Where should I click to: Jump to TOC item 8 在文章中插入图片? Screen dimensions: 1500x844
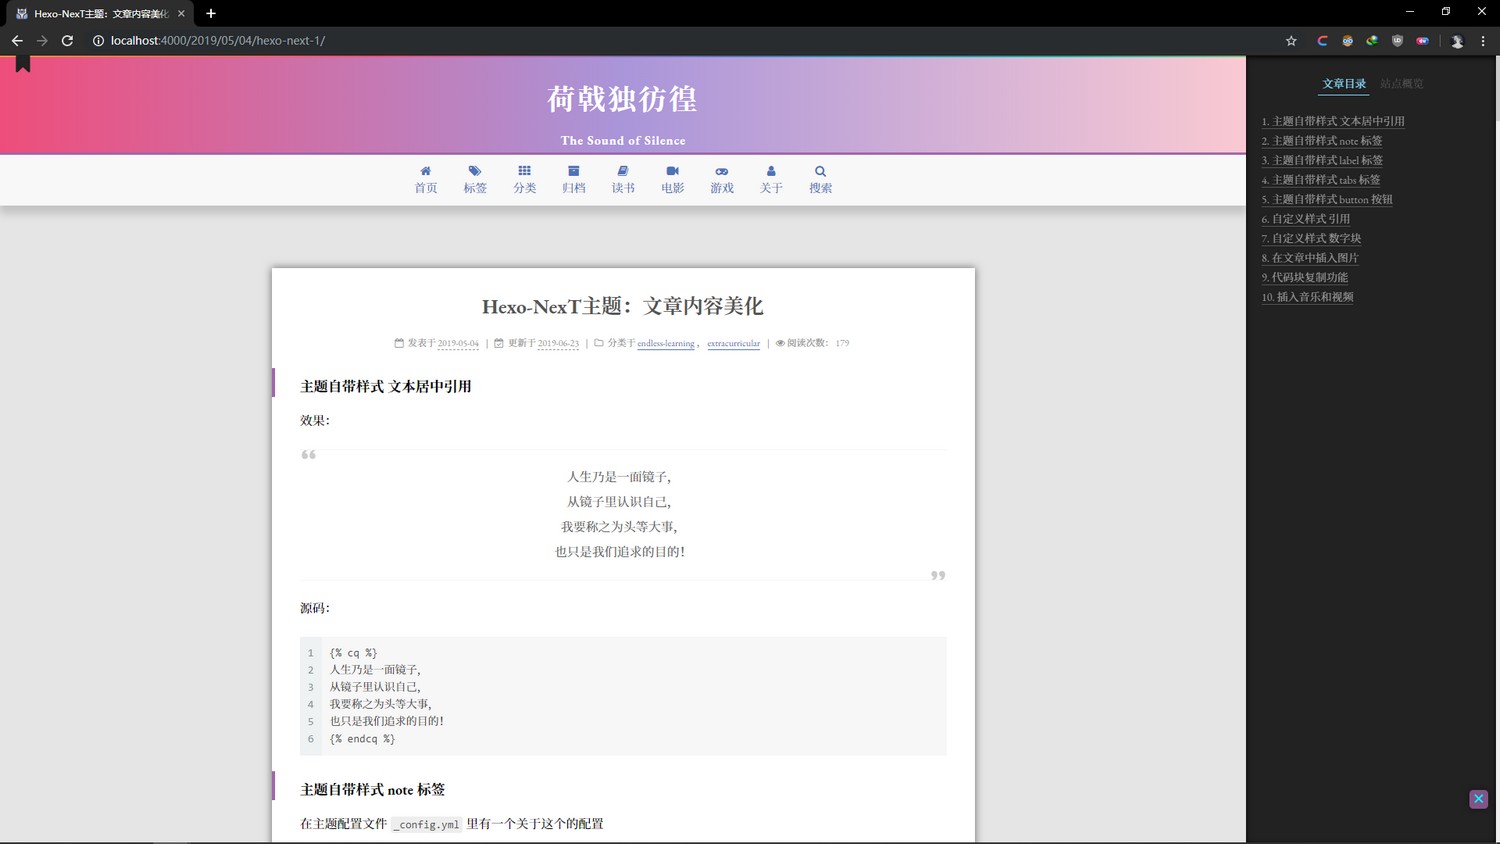coord(1310,258)
